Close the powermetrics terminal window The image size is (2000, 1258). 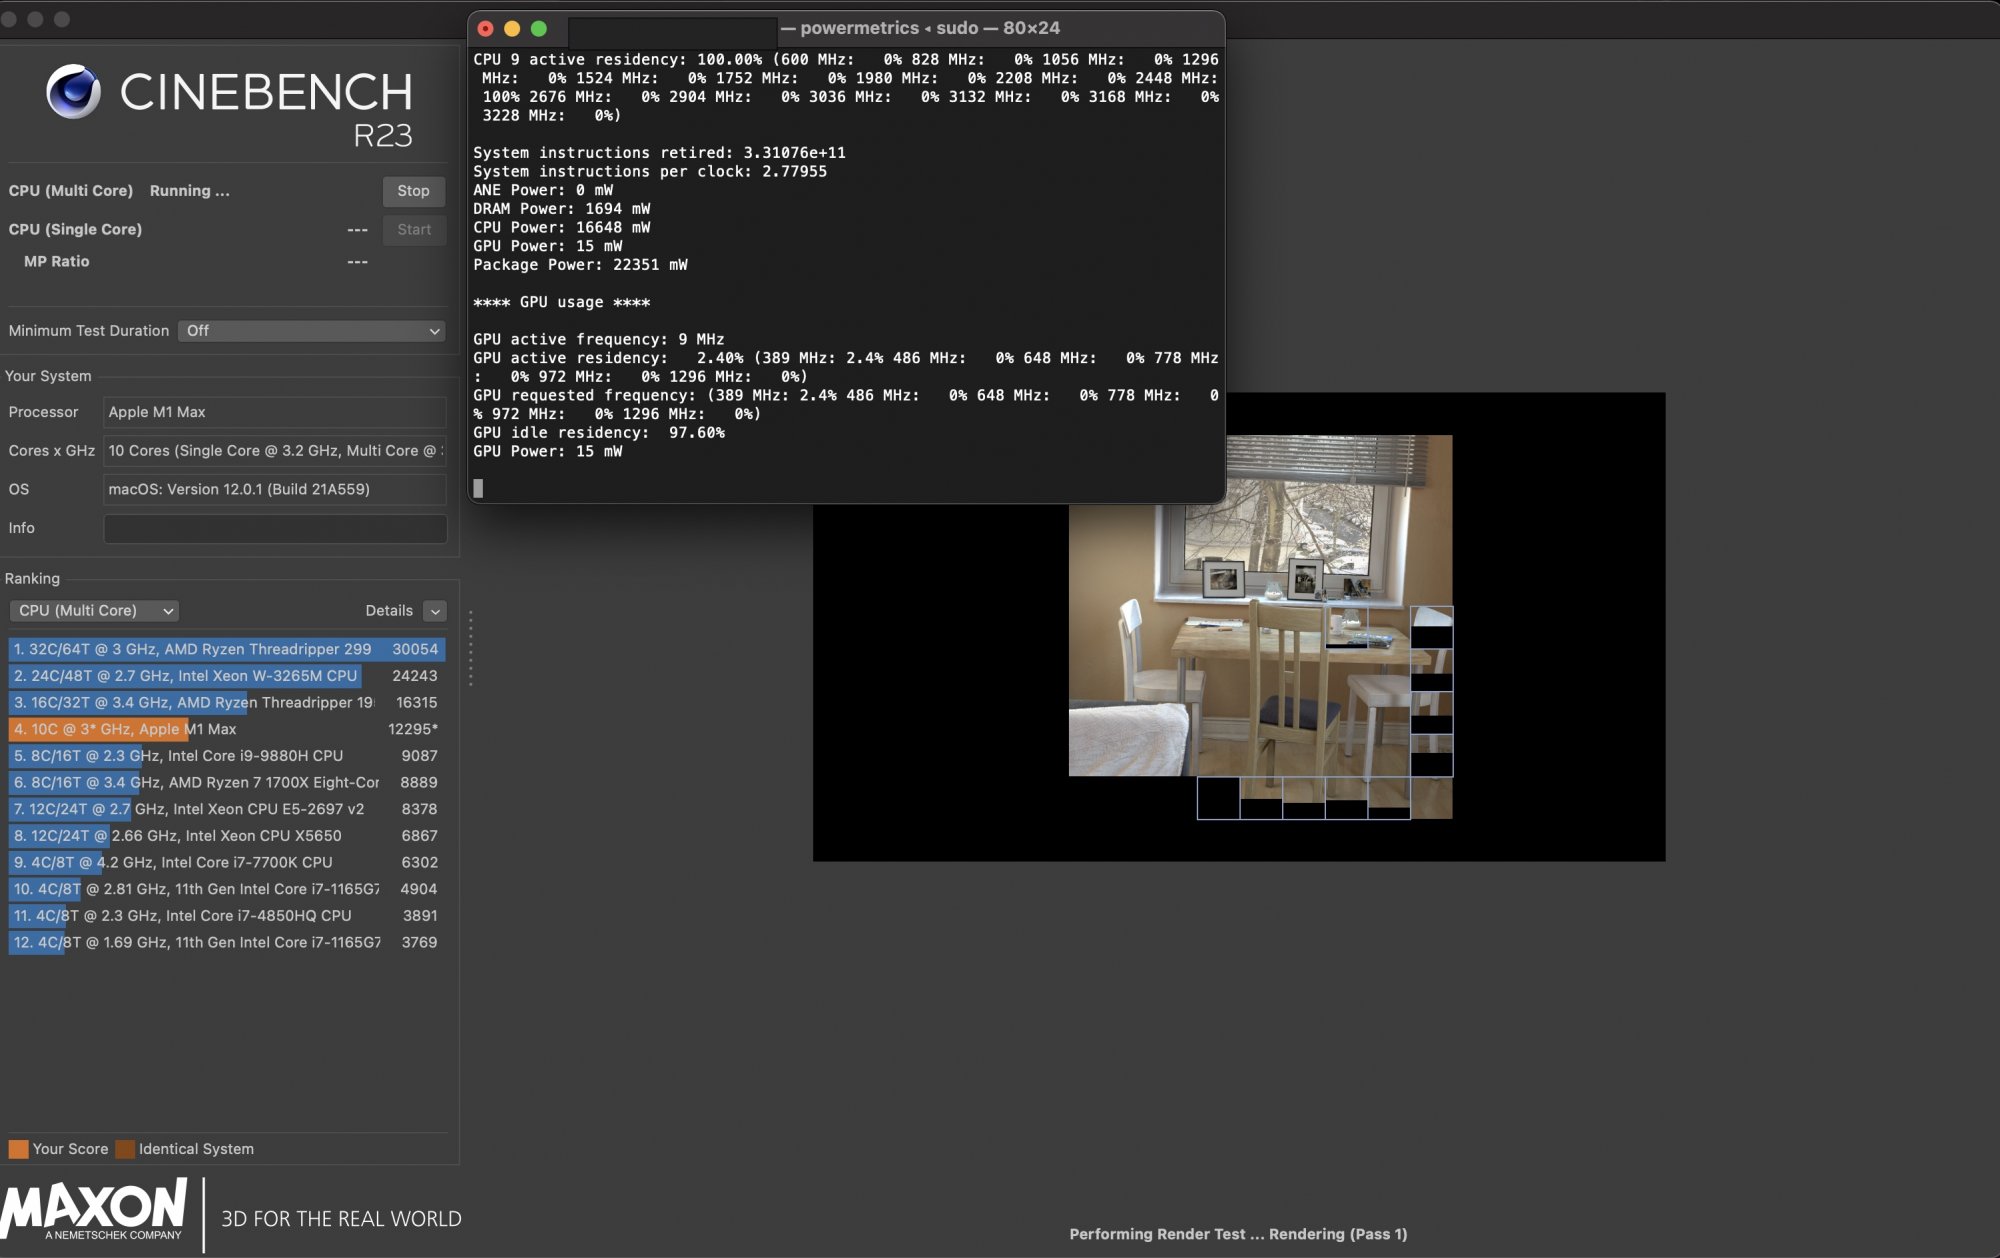(x=486, y=29)
